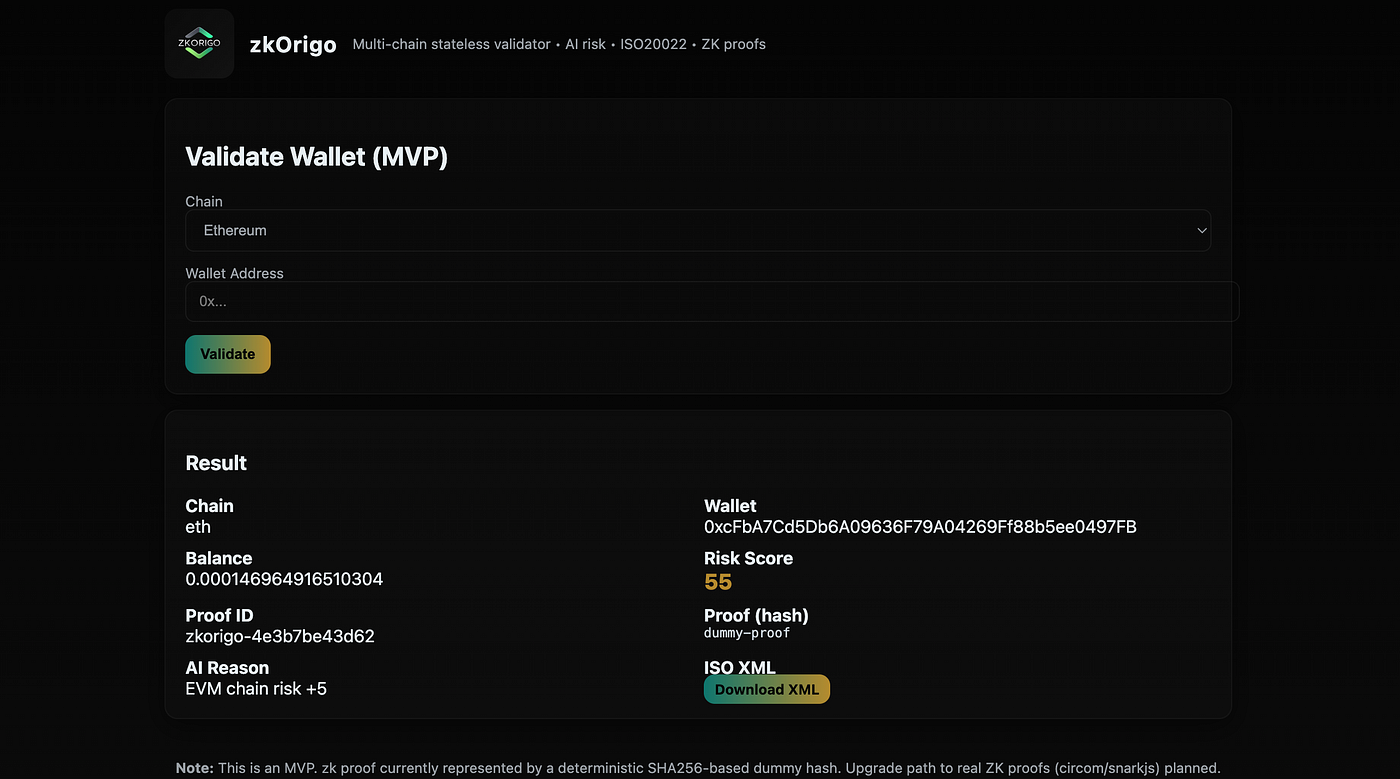Click the Validate Wallet (MVP) heading
The height and width of the screenshot is (779, 1400).
coord(316,157)
